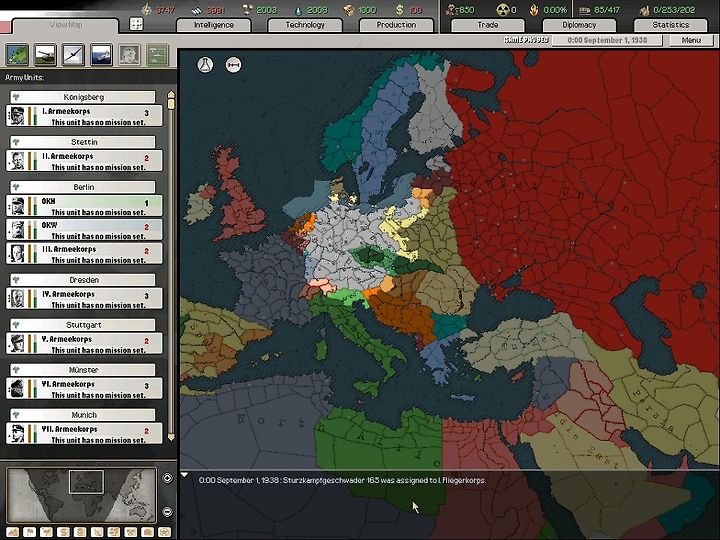Expand the message log triangle
The width and height of the screenshot is (720, 540).
(185, 475)
